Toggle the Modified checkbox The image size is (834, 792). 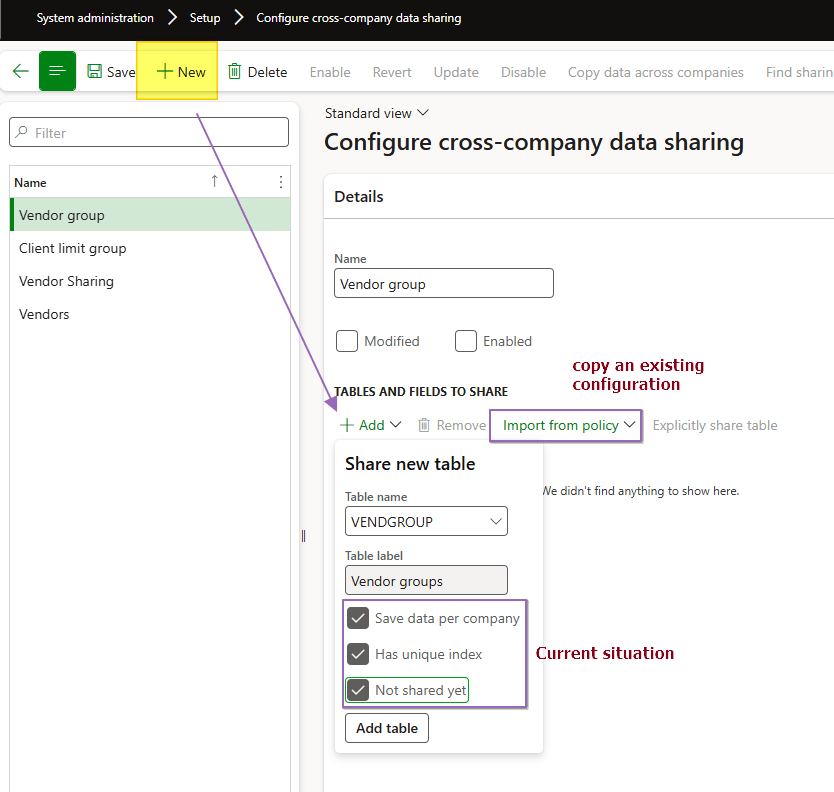tap(347, 341)
